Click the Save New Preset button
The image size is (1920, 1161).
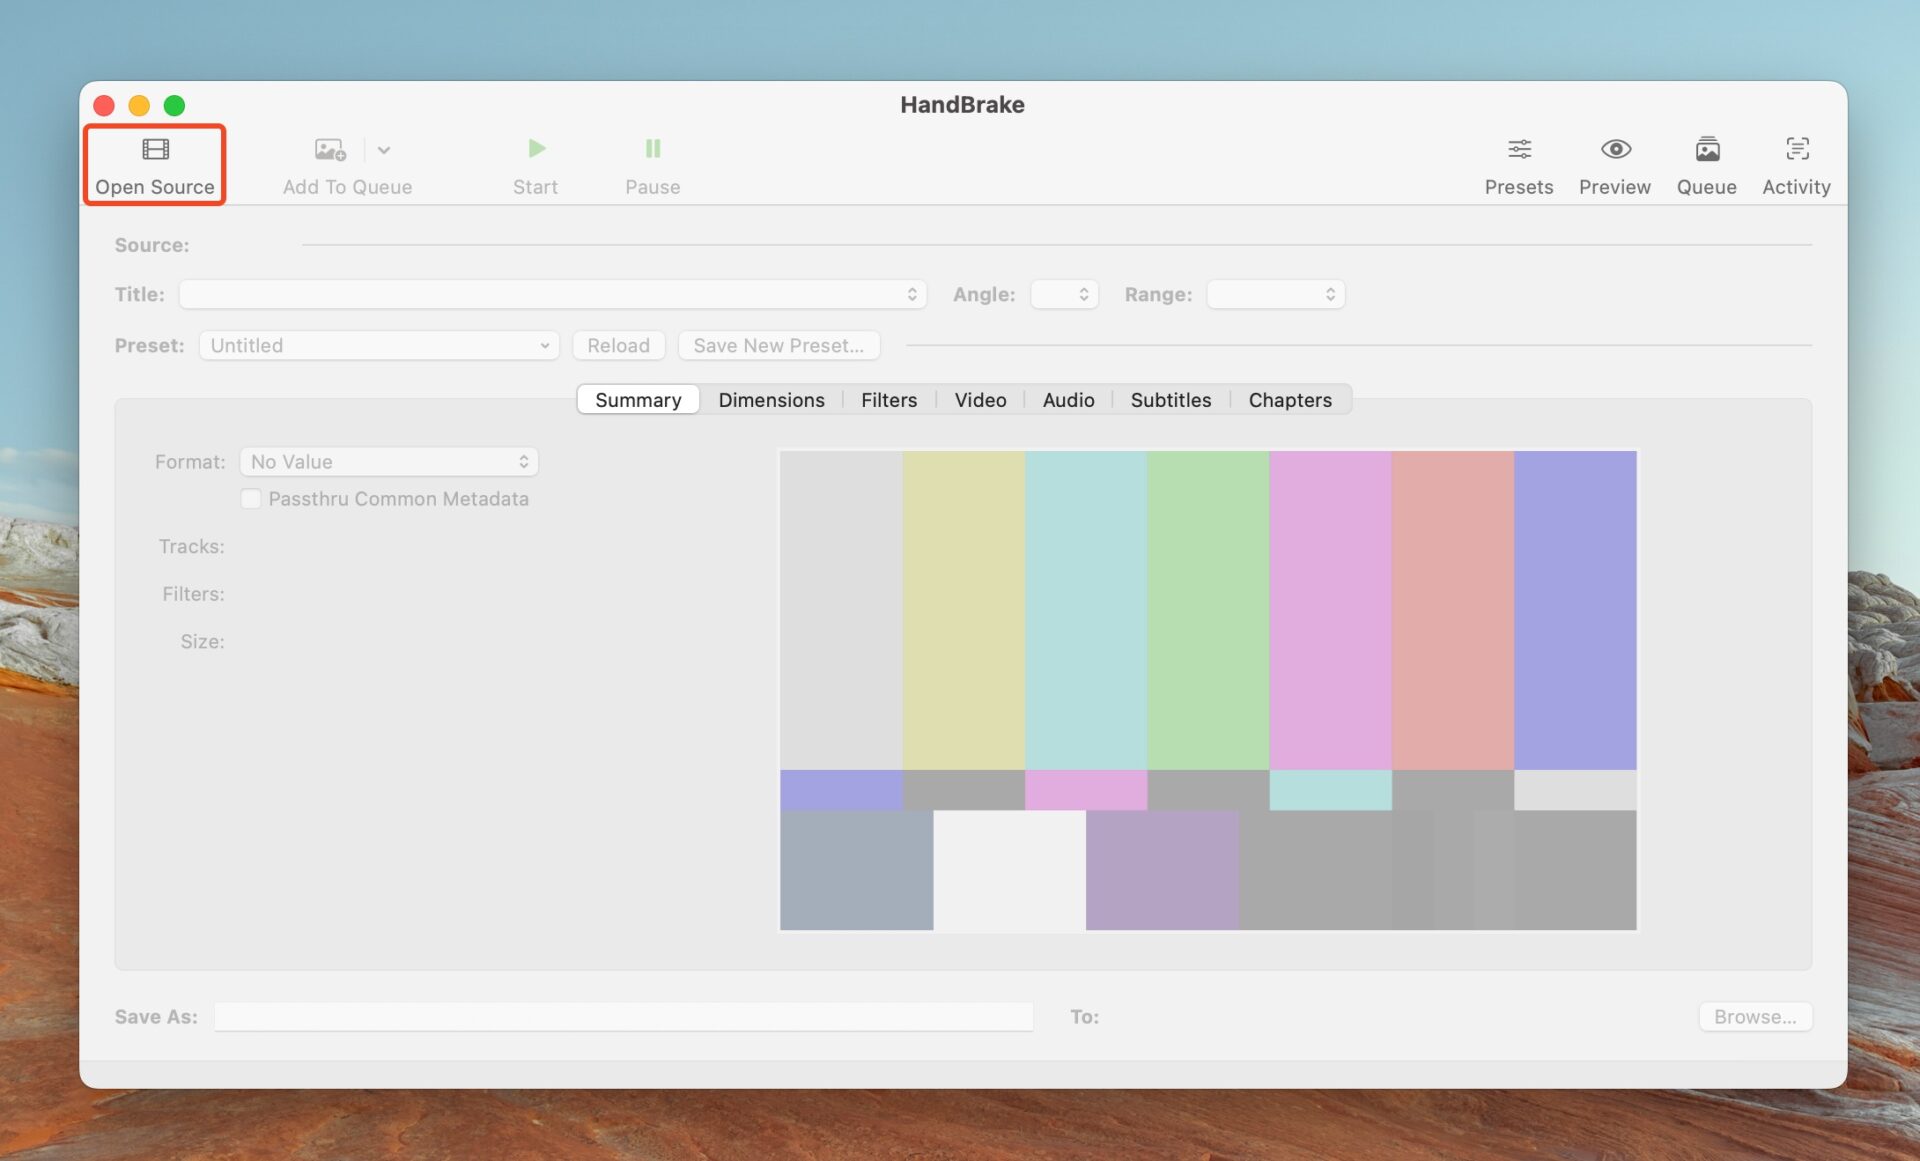point(779,345)
